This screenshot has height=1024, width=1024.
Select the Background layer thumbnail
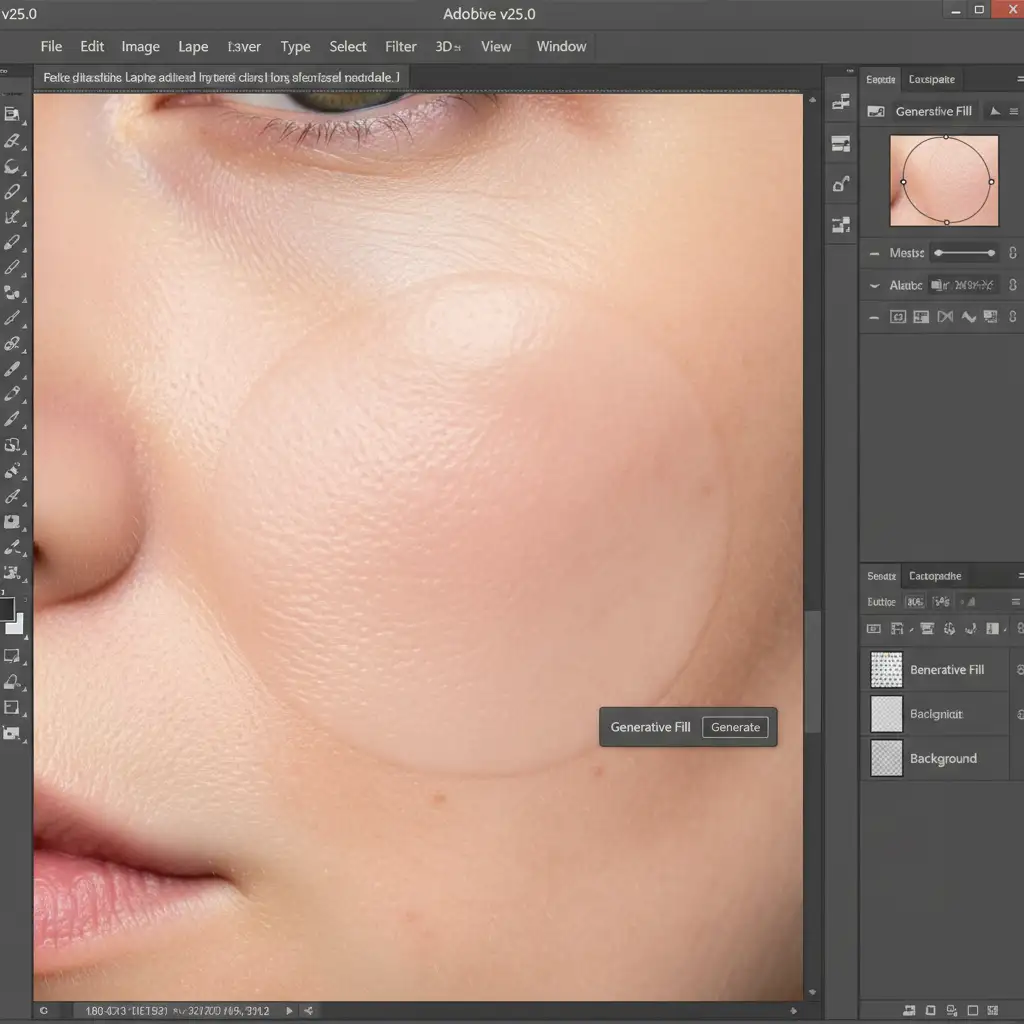(x=887, y=758)
